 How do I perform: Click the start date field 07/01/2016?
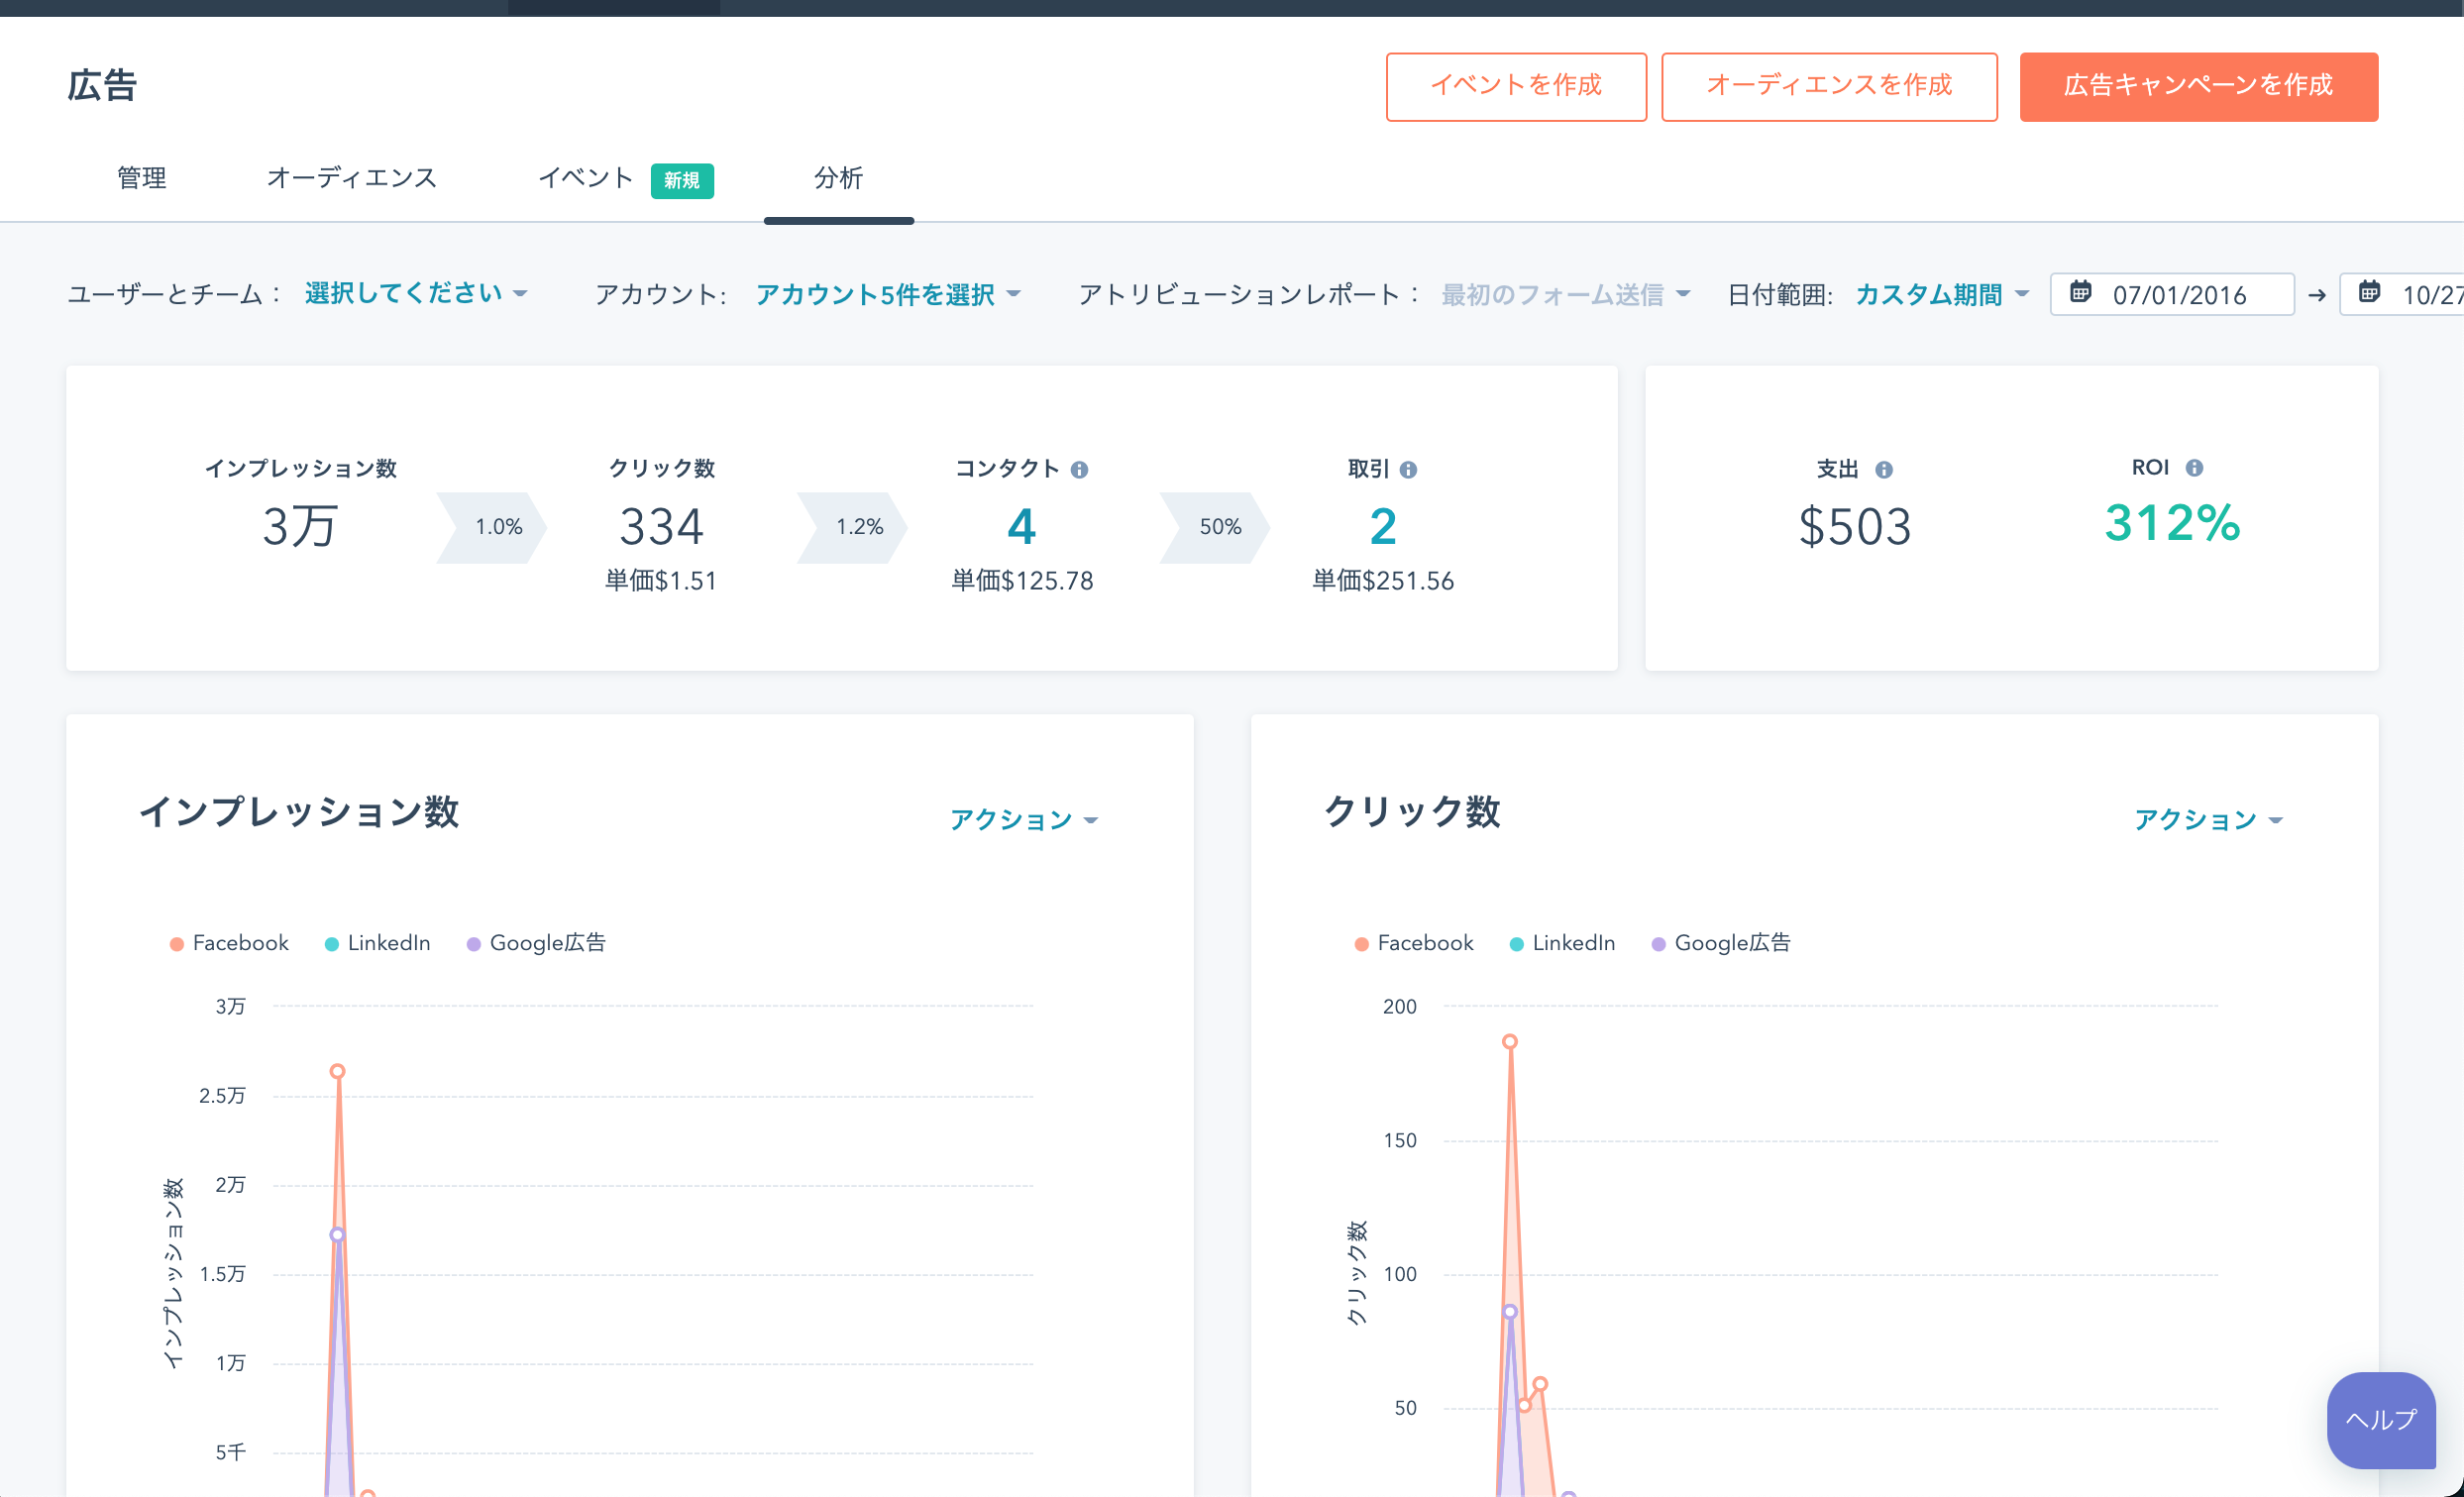(2172, 294)
